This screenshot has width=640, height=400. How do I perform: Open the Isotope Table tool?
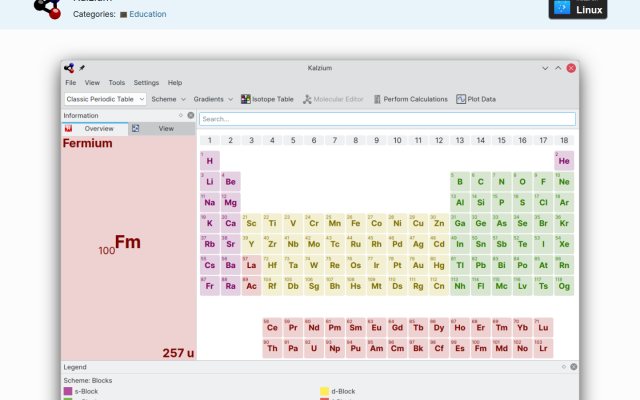click(267, 99)
